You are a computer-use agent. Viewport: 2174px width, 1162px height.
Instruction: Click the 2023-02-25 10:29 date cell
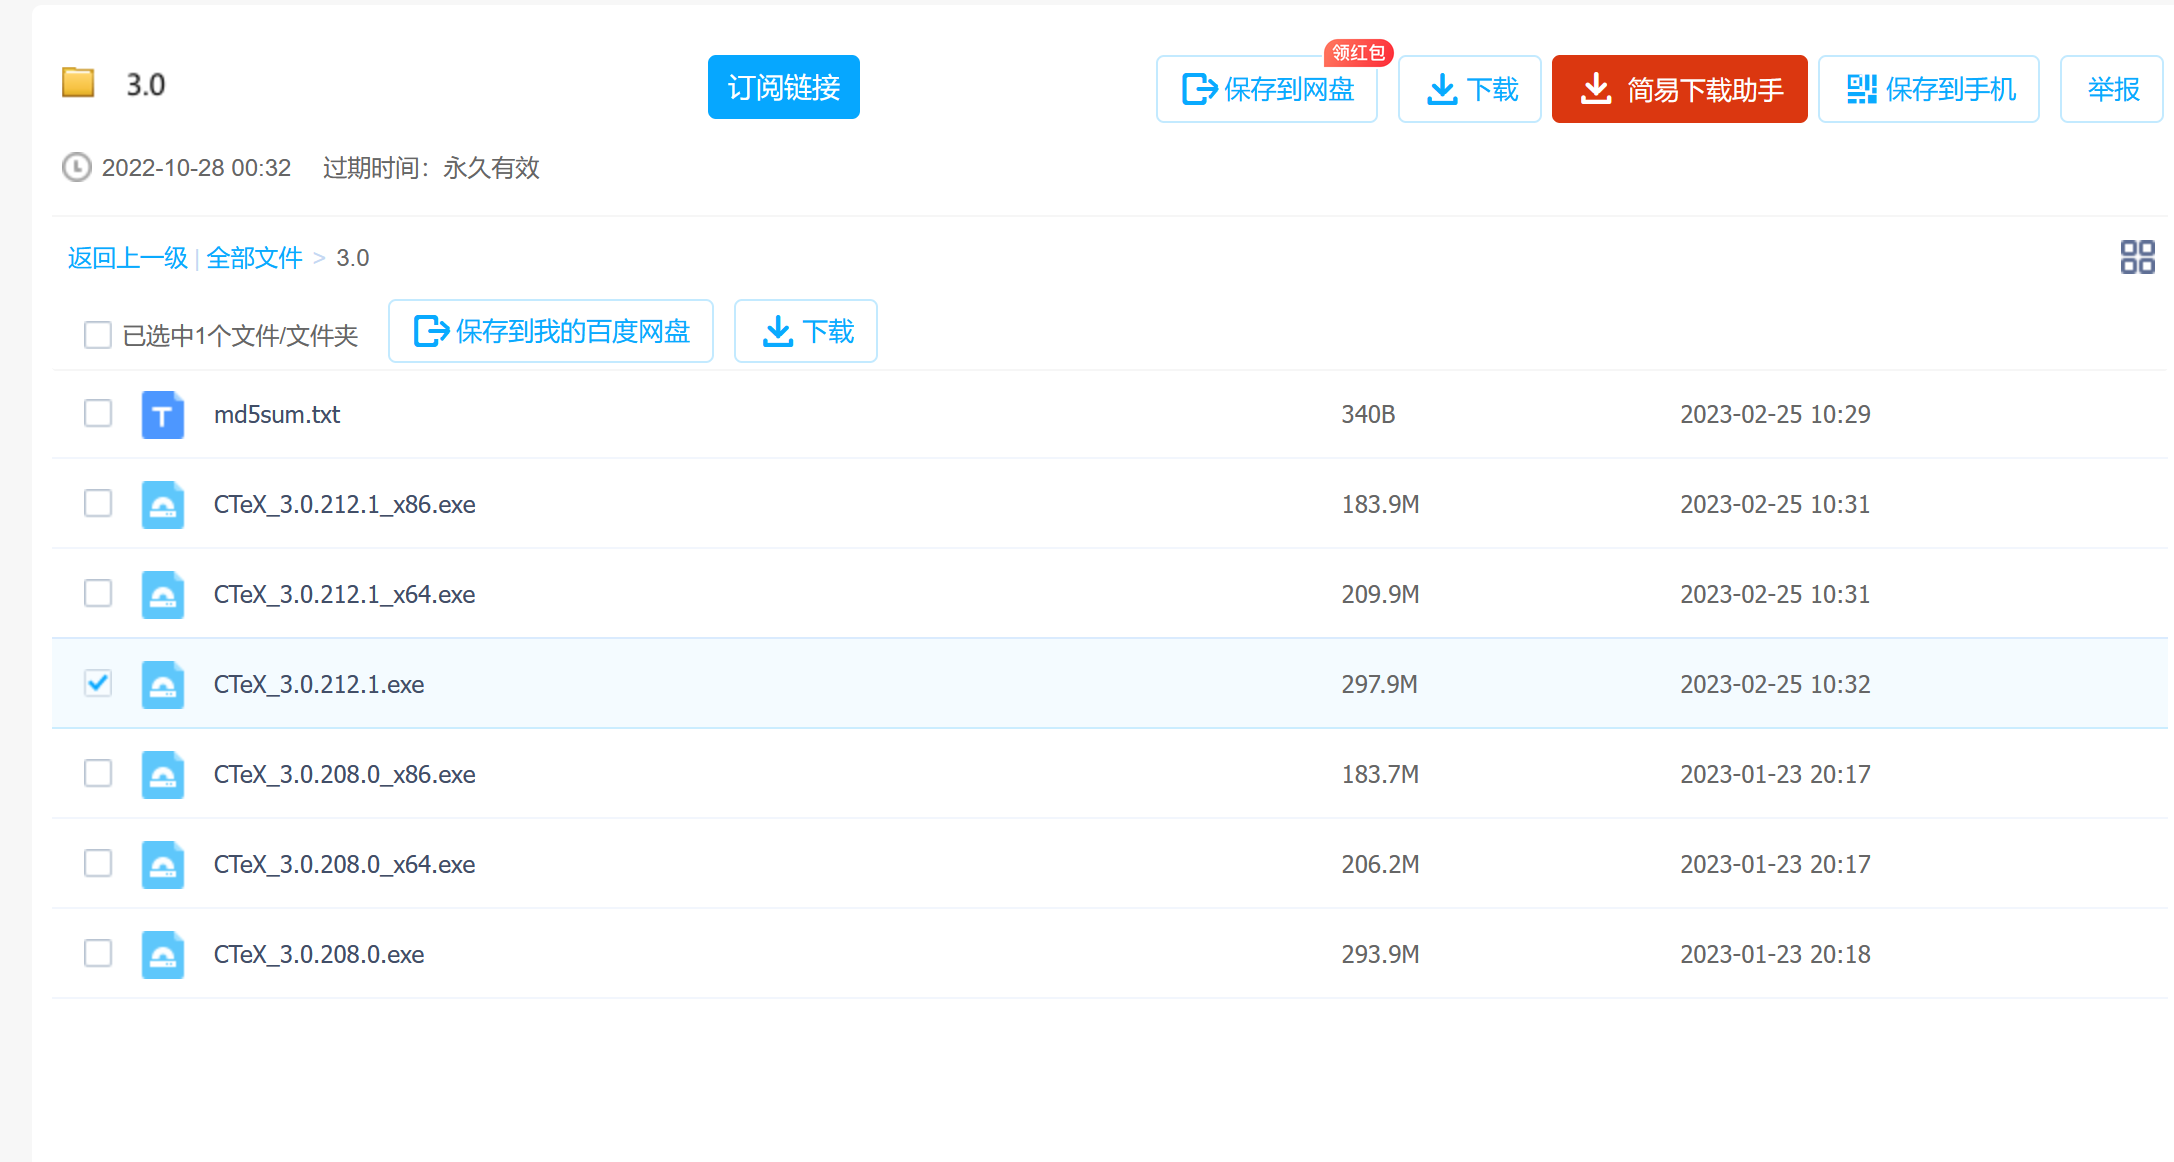1775,414
